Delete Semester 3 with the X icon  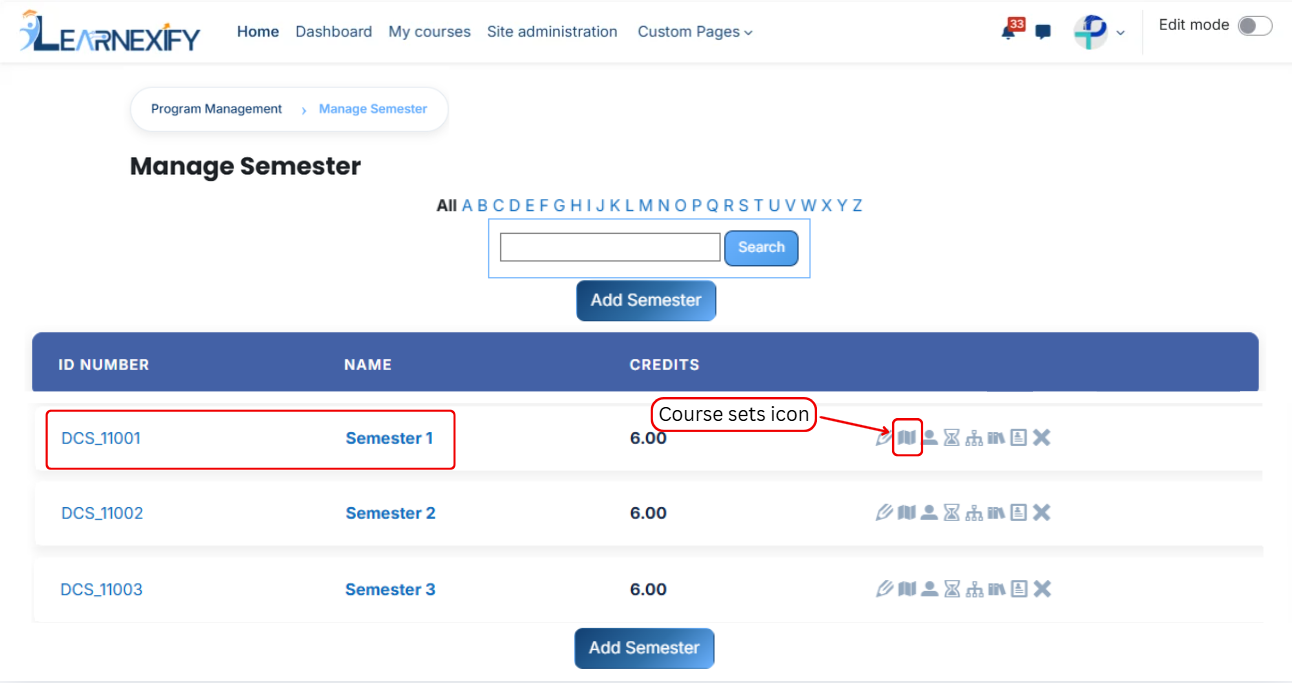1042,589
